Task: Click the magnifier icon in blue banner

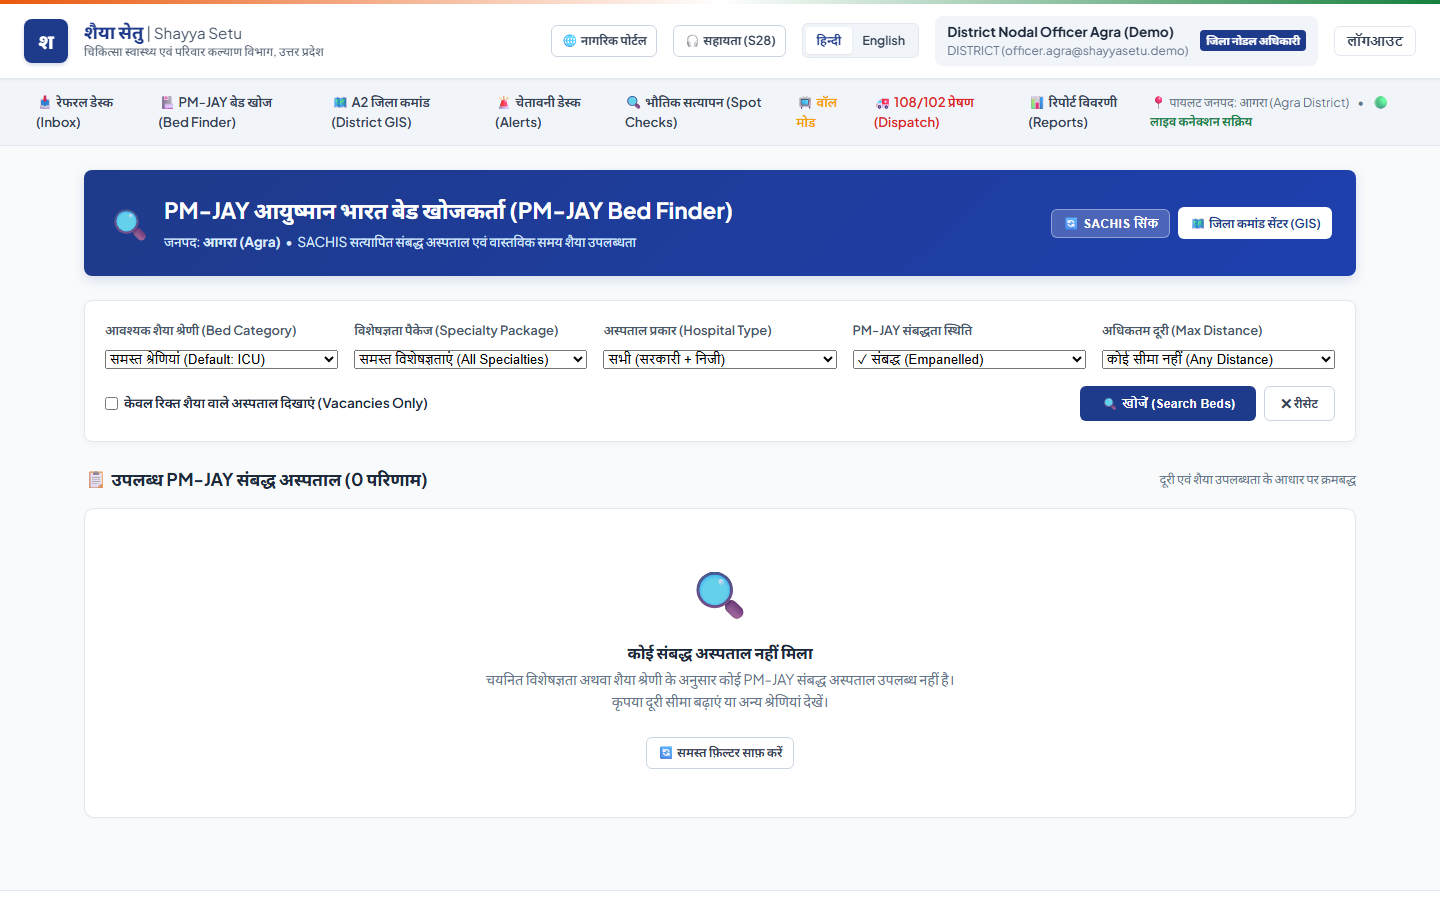Action: tap(130, 223)
